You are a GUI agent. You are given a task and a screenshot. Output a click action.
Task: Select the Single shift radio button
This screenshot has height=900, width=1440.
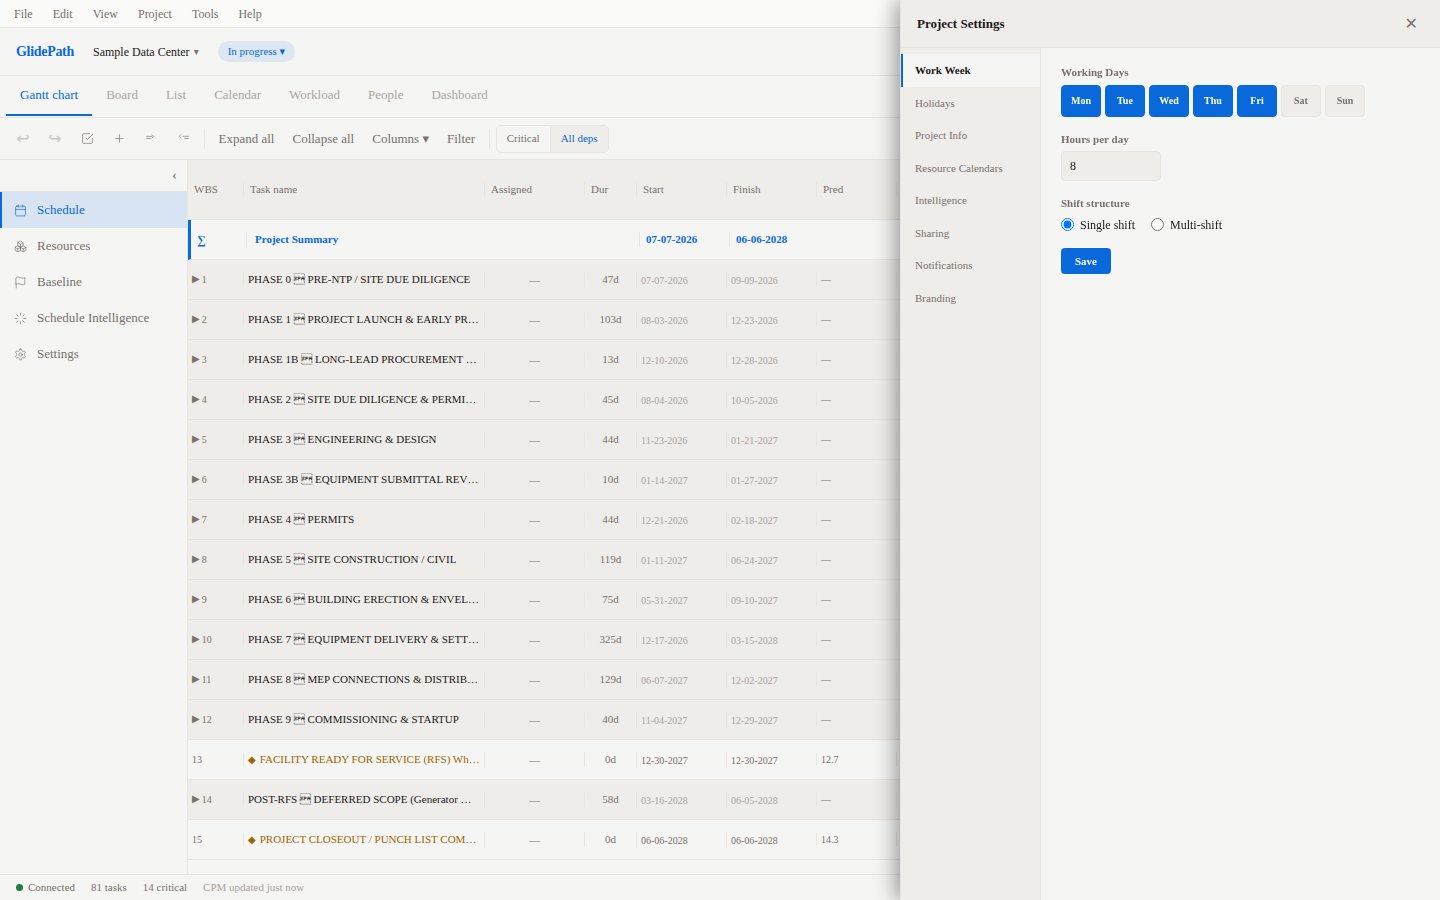(1067, 225)
